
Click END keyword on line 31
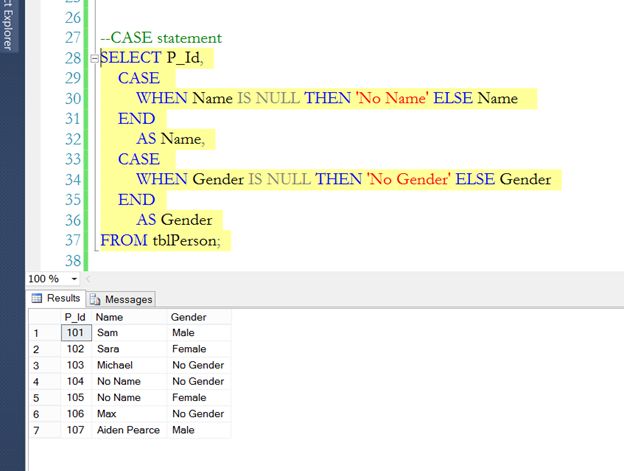(136, 119)
